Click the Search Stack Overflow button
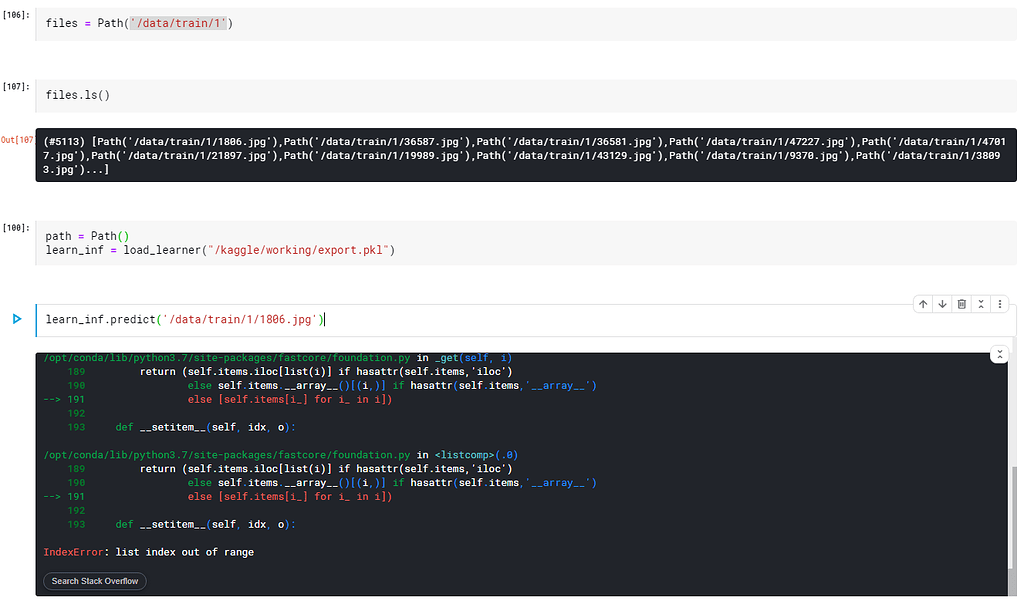This screenshot has width=1024, height=611. [93, 581]
